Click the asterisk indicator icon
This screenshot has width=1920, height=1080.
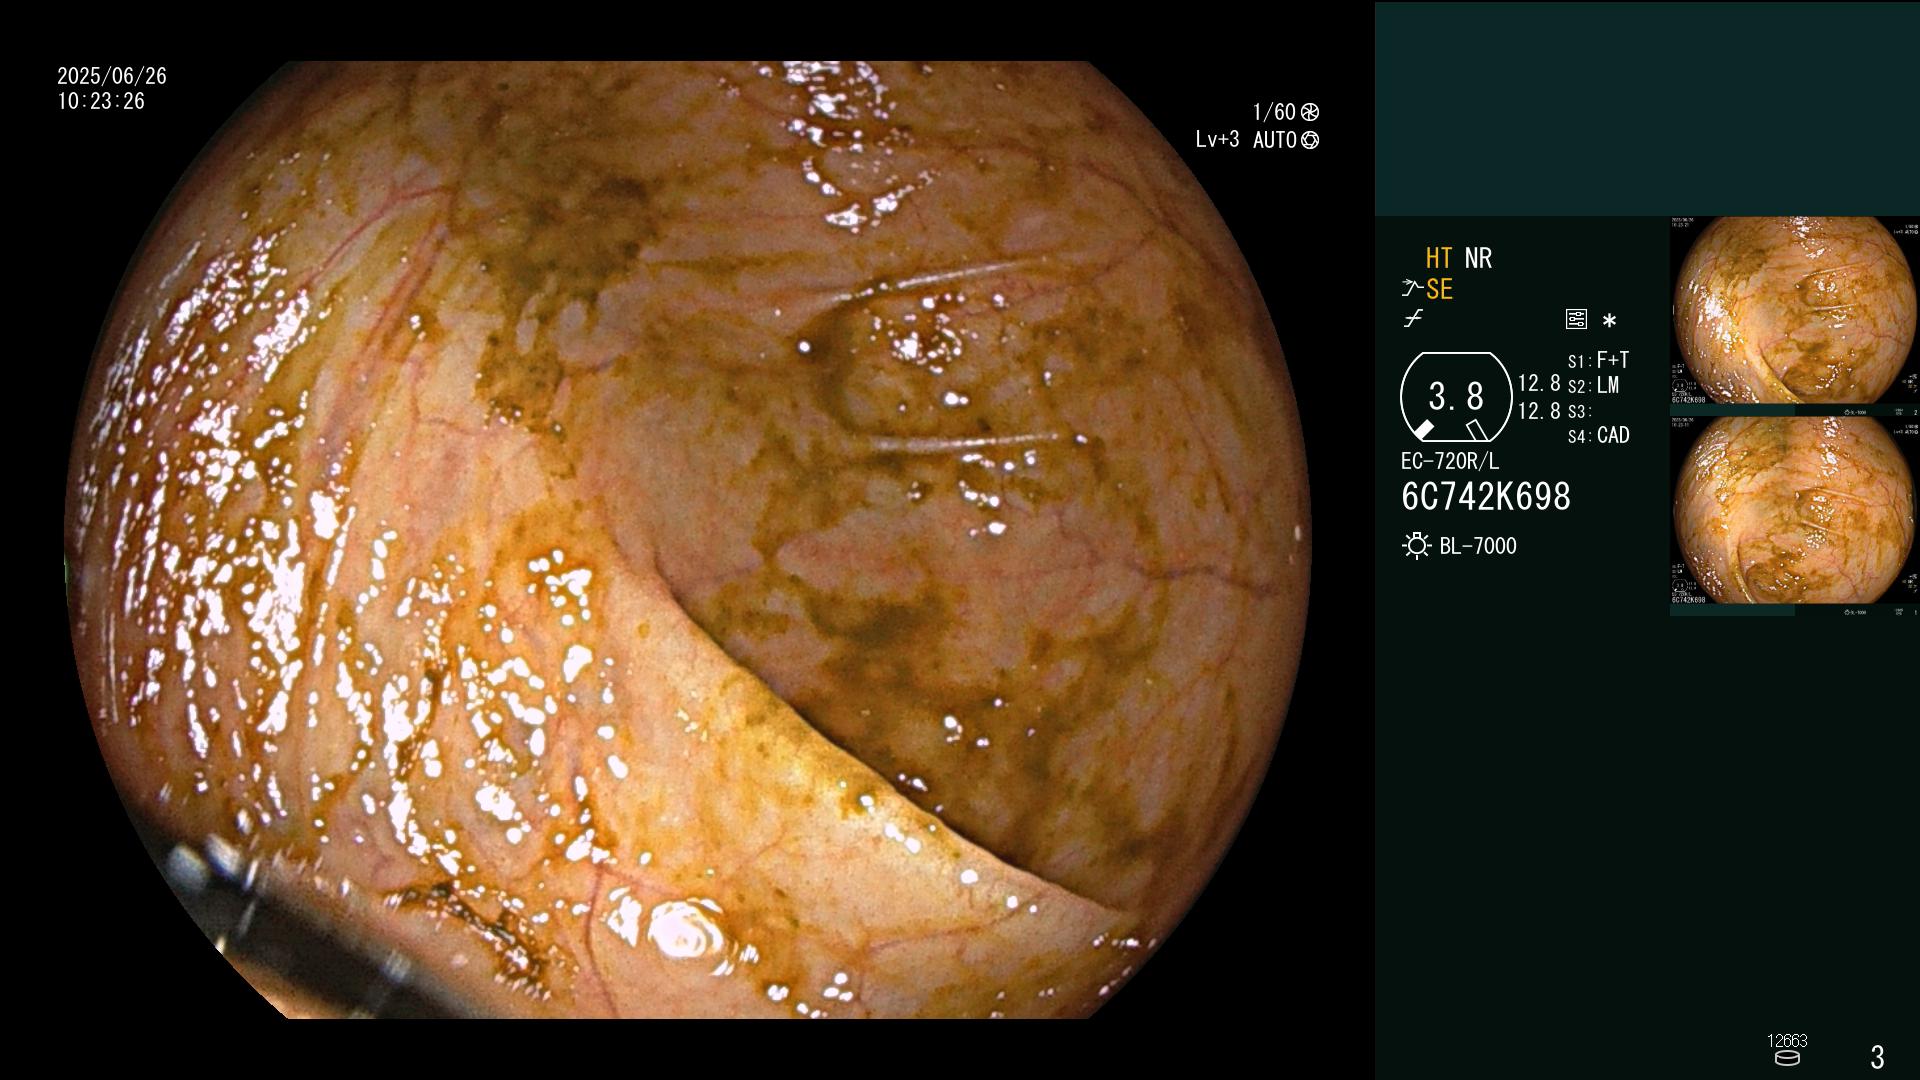[x=1609, y=321]
